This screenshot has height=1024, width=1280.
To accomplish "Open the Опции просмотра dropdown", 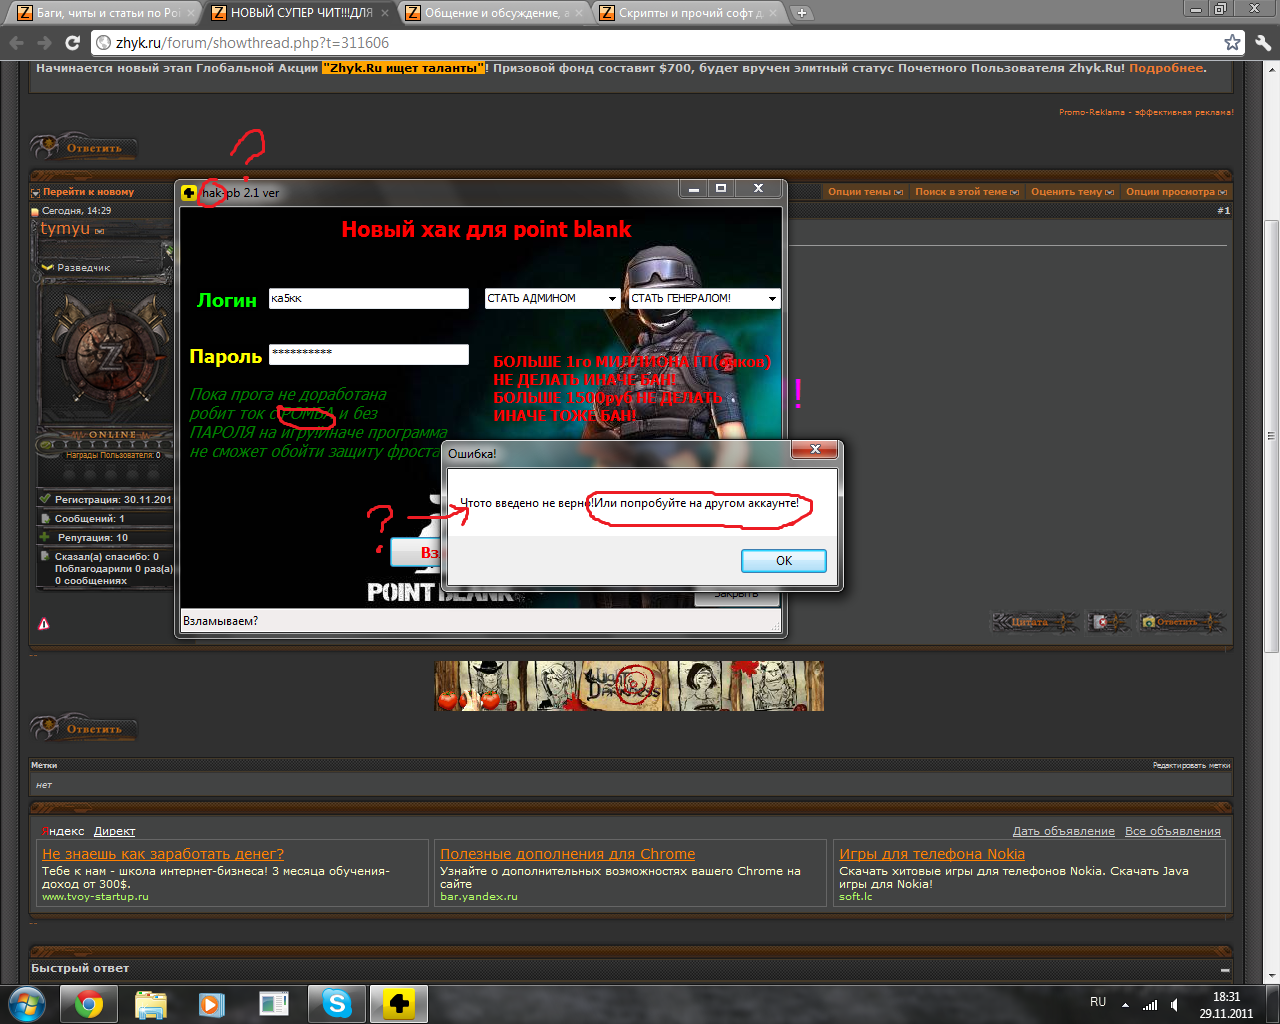I will coord(1176,192).
